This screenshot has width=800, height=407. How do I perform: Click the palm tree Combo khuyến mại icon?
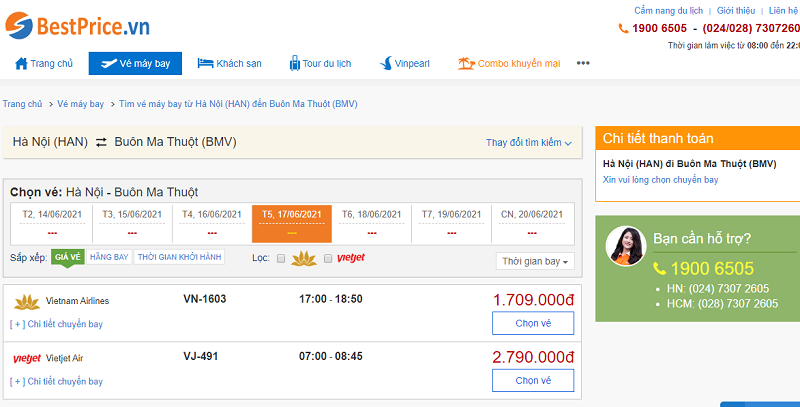466,64
